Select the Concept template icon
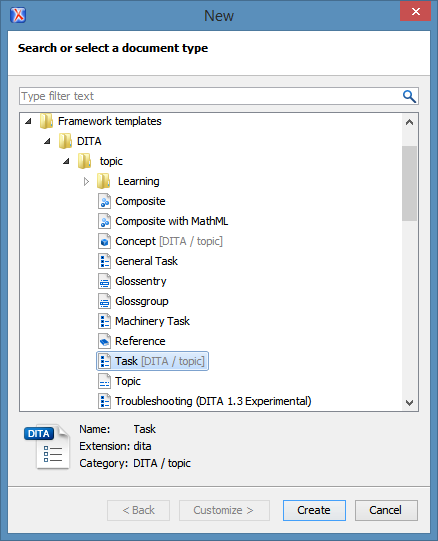The width and height of the screenshot is (438, 541). pos(104,241)
